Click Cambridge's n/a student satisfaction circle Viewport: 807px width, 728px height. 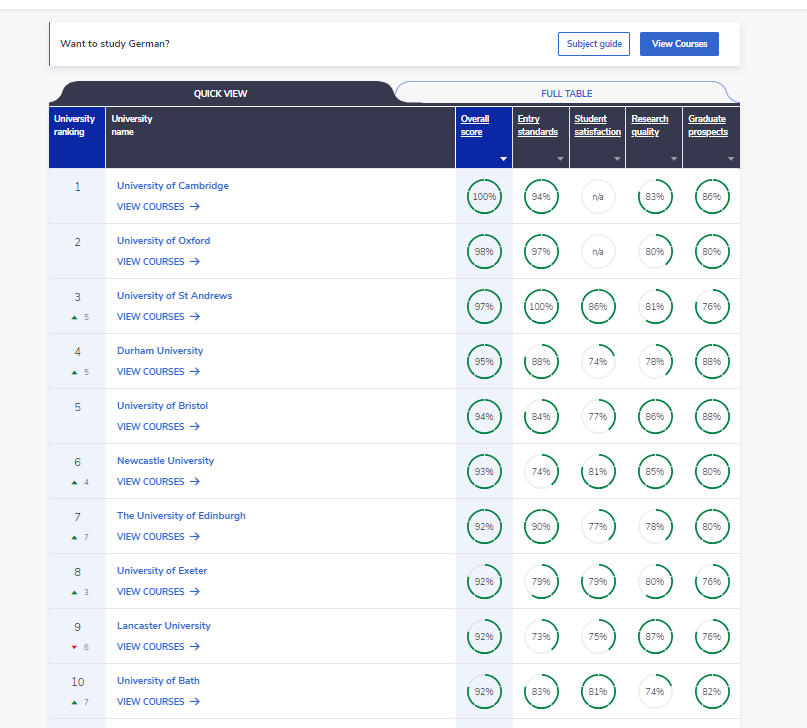point(598,197)
